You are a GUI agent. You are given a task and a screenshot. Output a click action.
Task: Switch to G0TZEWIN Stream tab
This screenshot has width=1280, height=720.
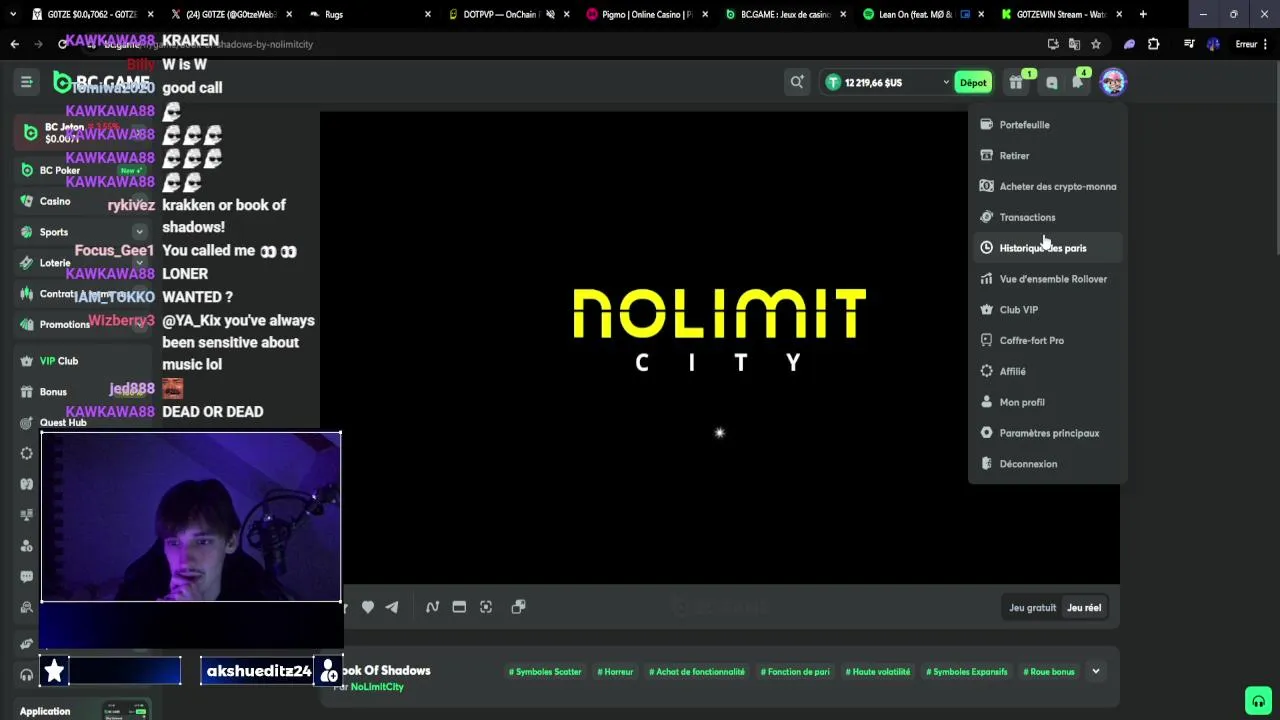click(1060, 14)
